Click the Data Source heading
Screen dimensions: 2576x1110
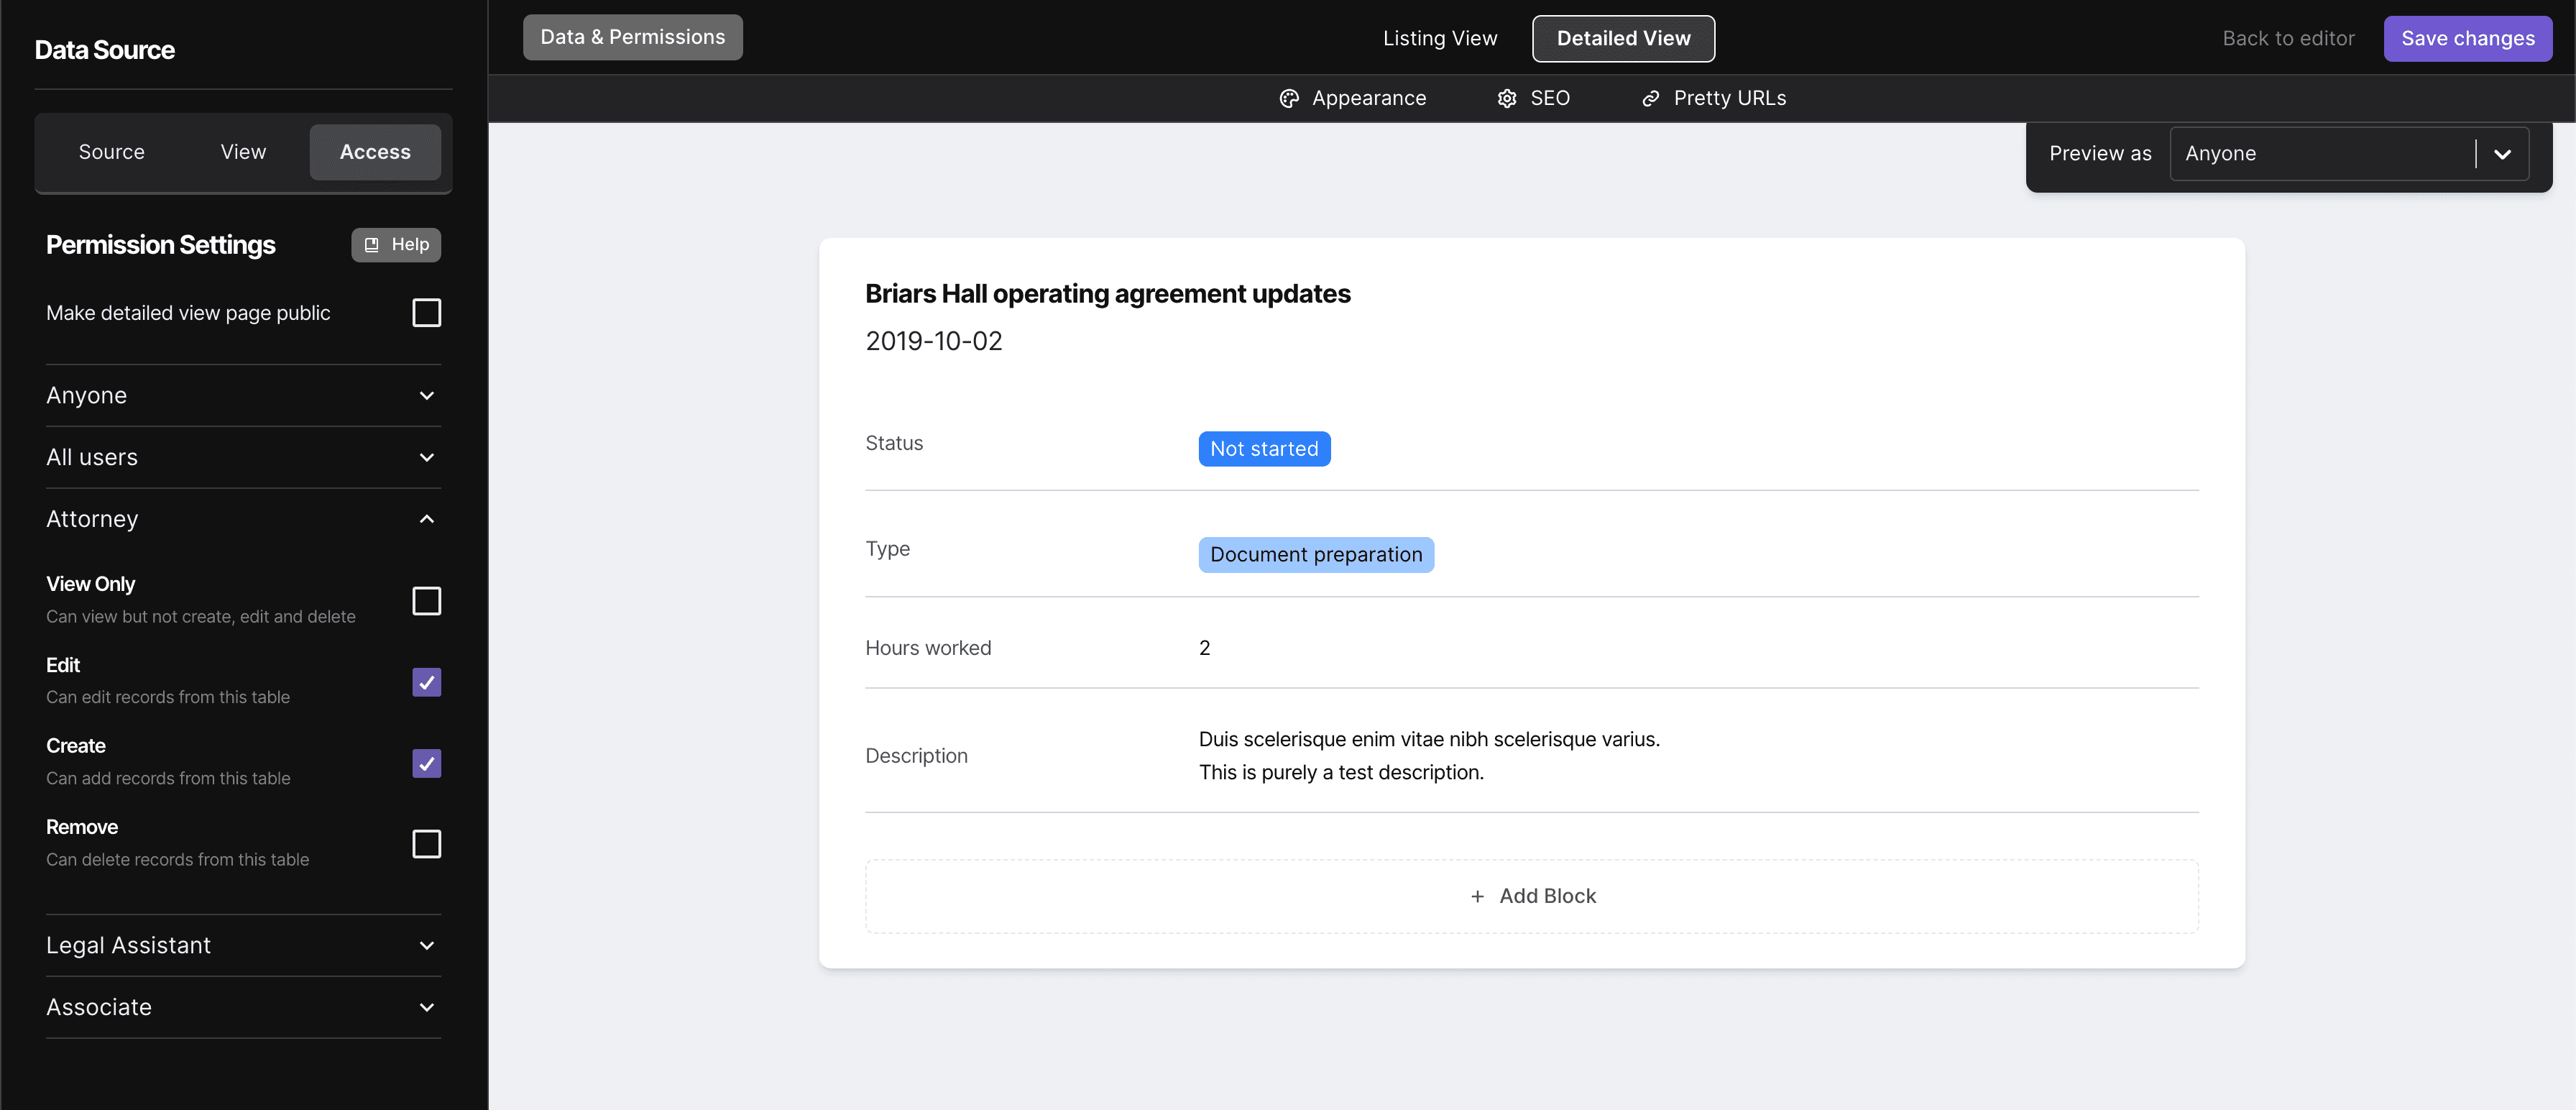point(104,50)
